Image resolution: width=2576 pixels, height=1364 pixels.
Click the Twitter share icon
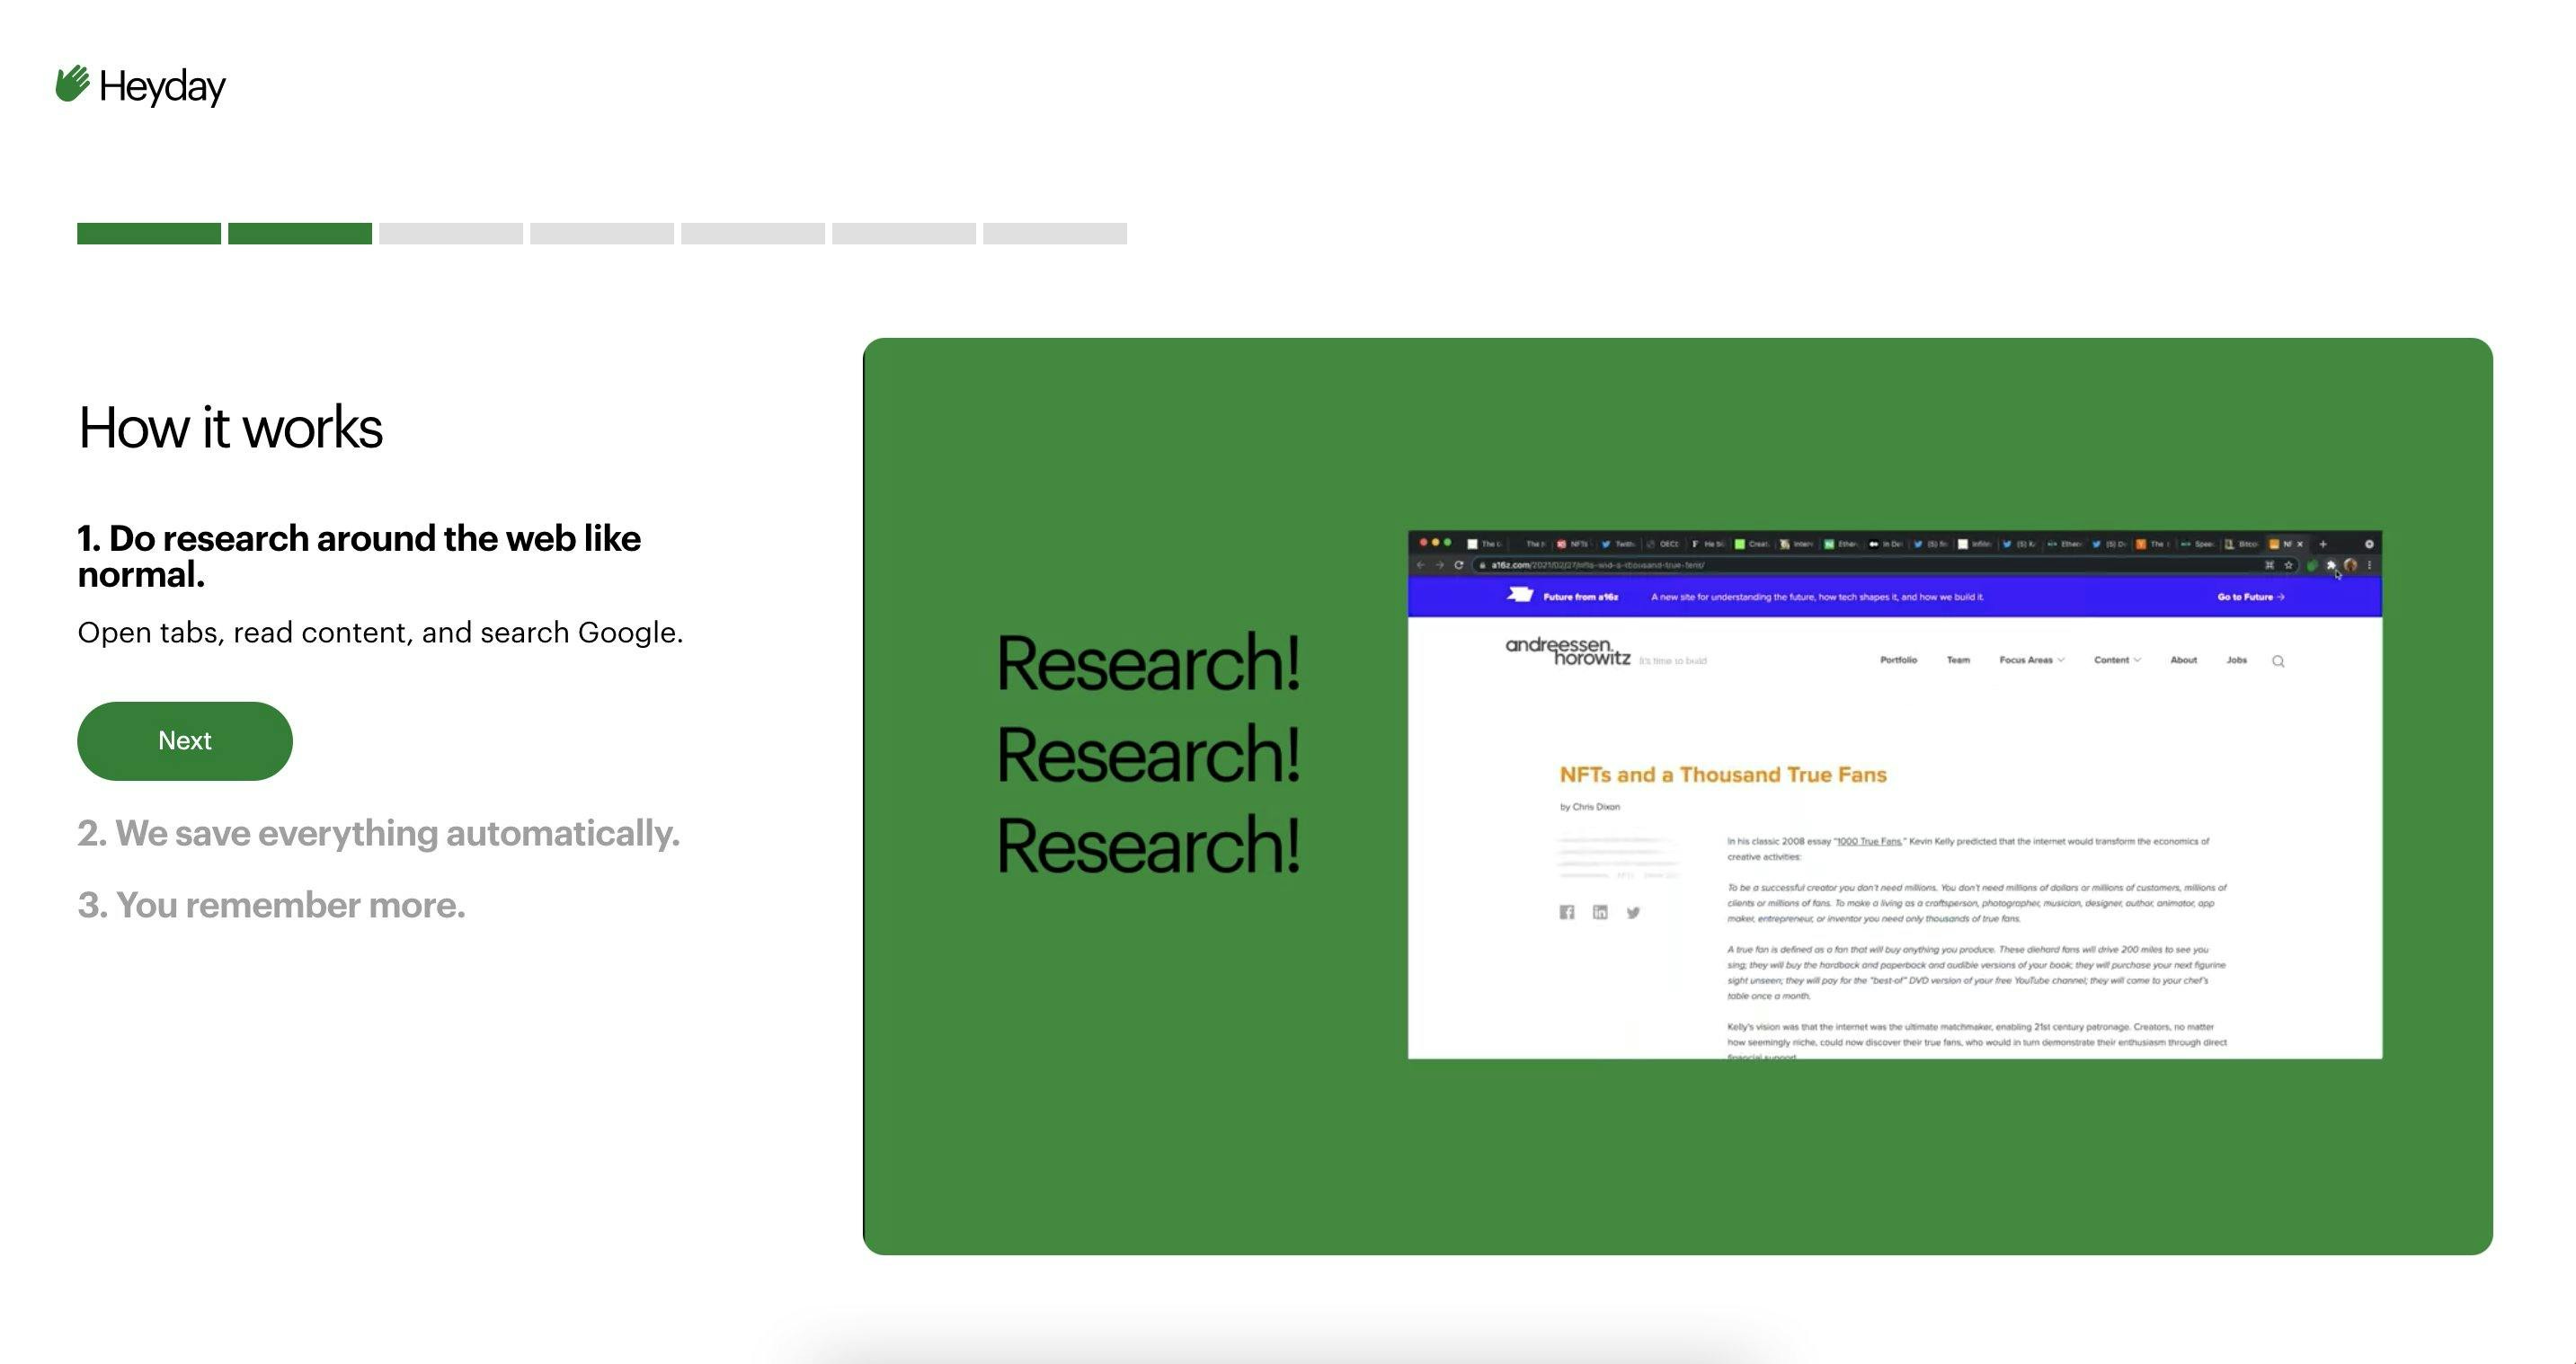pyautogui.click(x=1633, y=912)
